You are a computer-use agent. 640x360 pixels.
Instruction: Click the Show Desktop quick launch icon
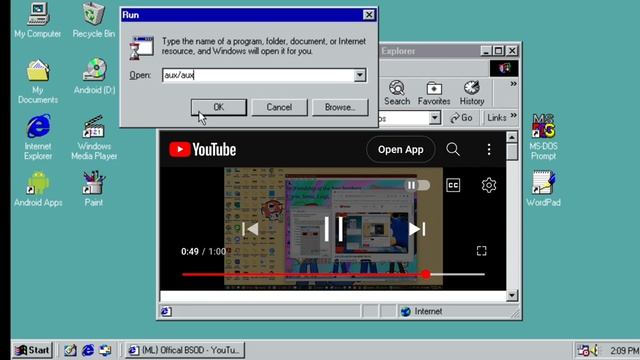tap(70, 350)
